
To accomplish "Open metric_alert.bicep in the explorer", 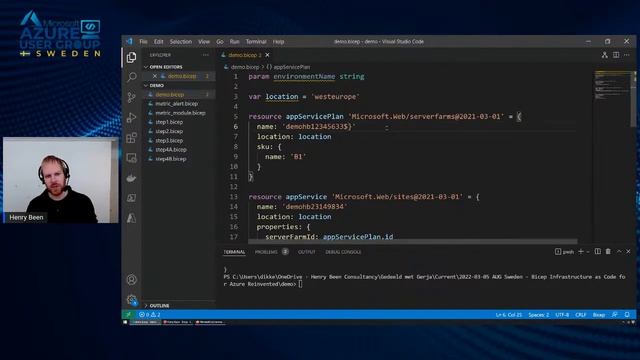I will (x=176, y=104).
